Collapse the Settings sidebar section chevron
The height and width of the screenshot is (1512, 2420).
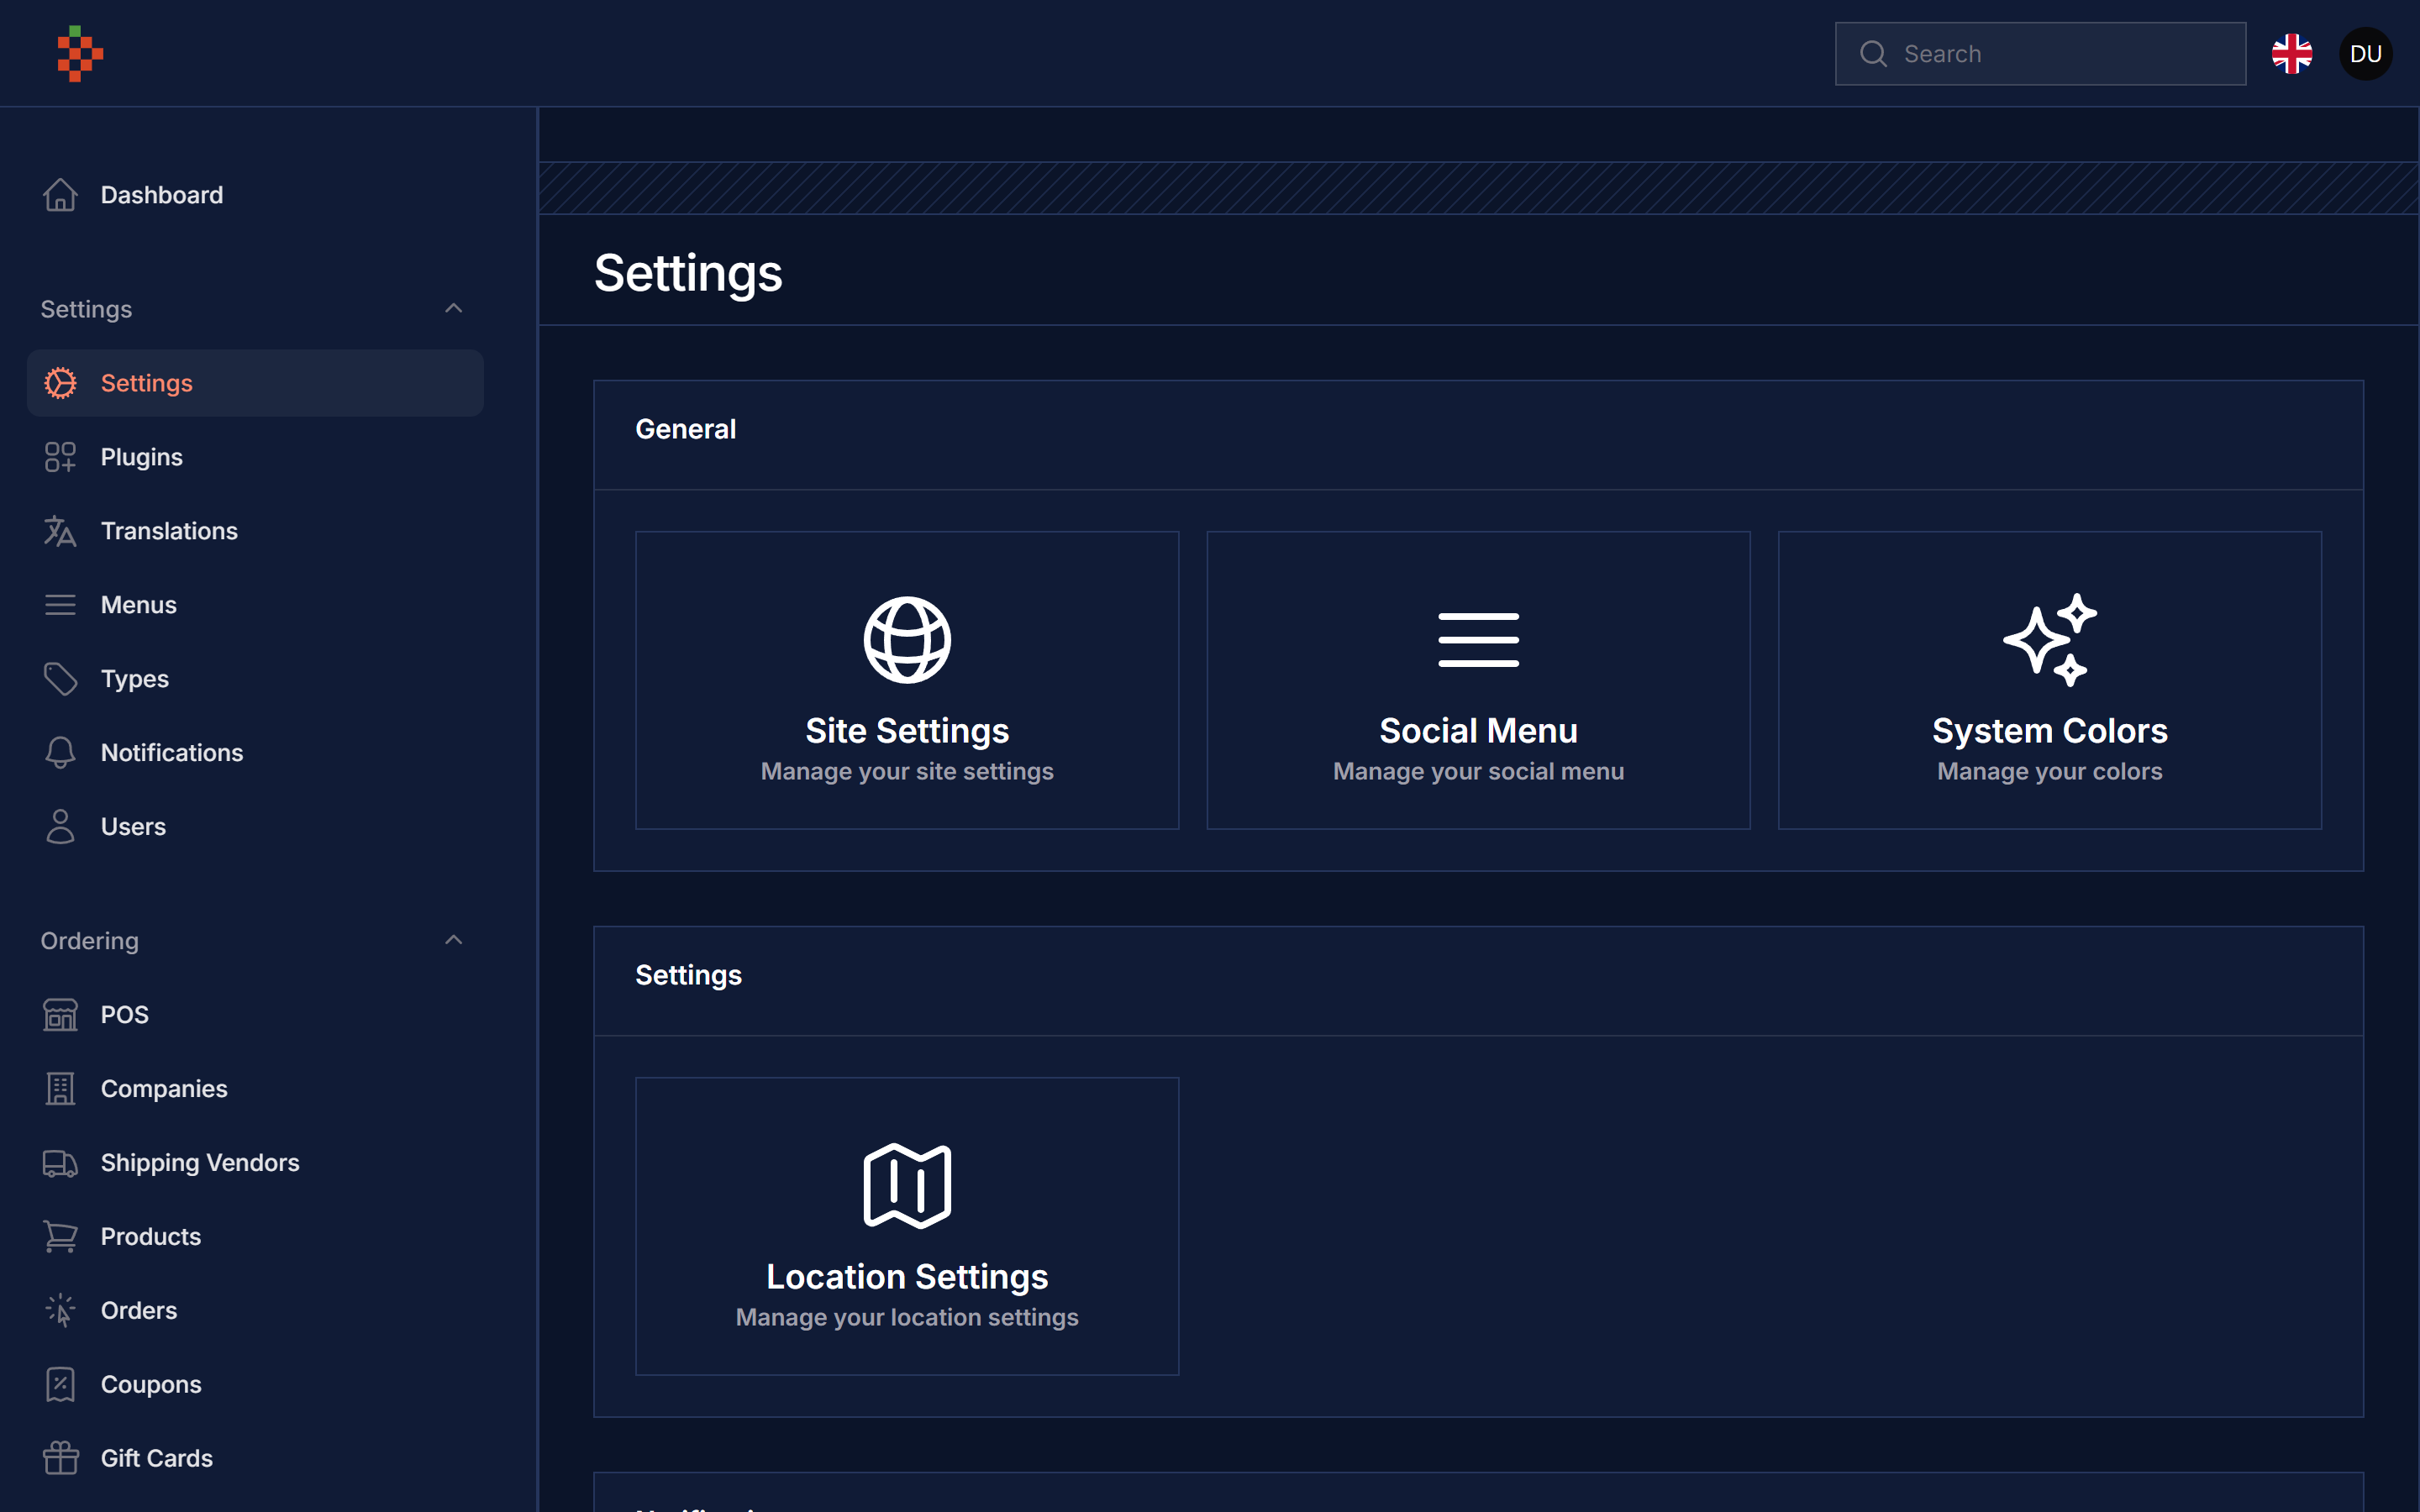pyautogui.click(x=454, y=308)
